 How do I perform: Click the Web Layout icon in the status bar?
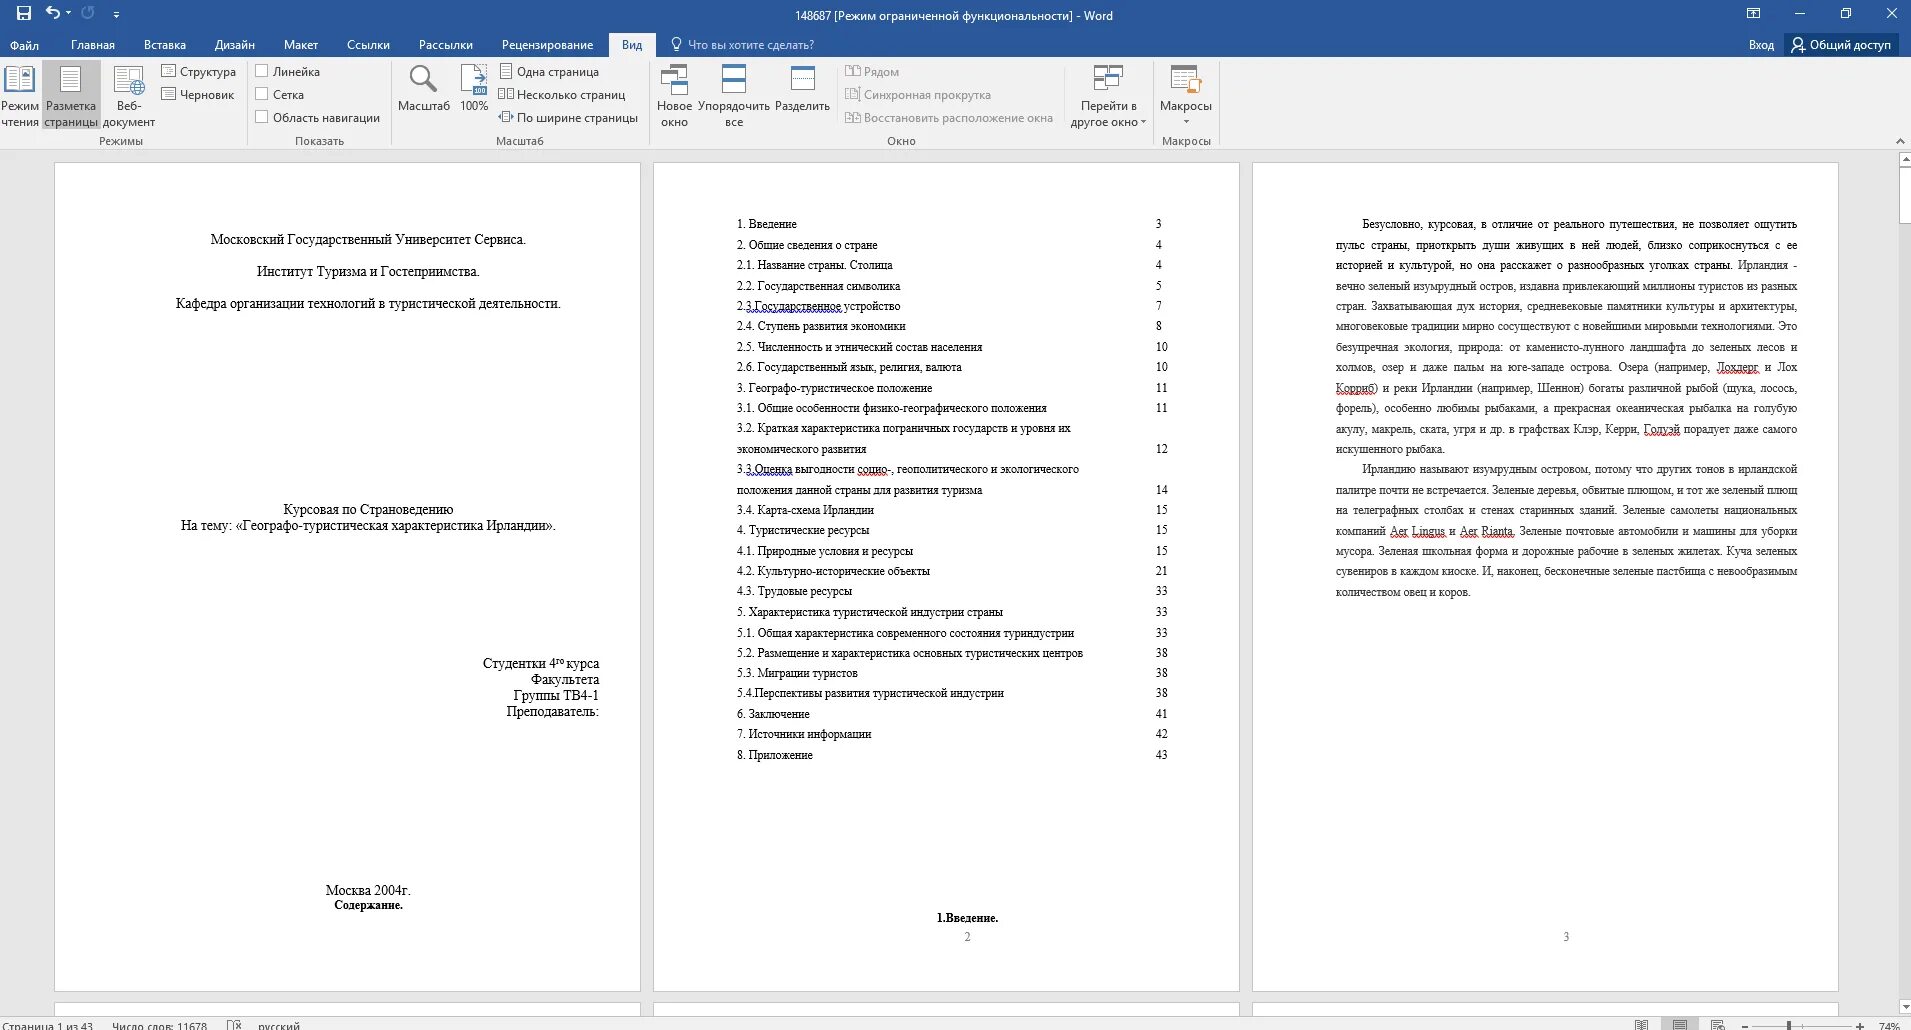pos(1717,1025)
